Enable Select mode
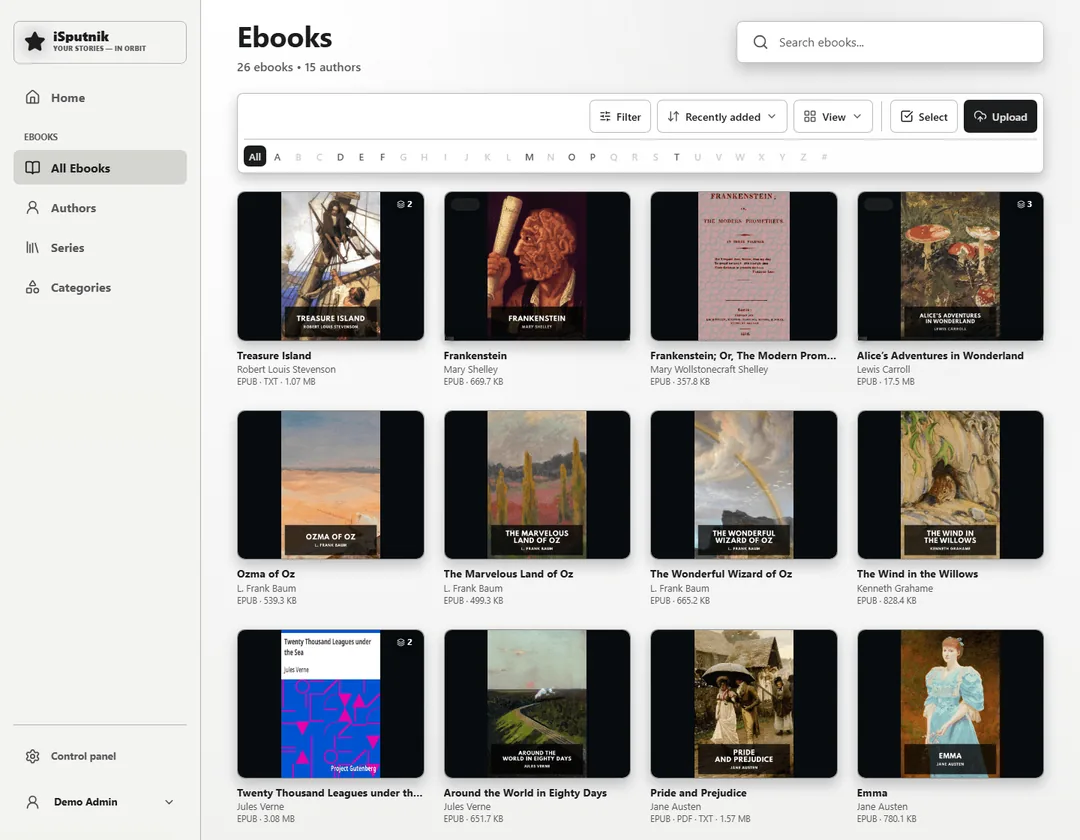Screen dimensions: 1080x840 (924, 116)
